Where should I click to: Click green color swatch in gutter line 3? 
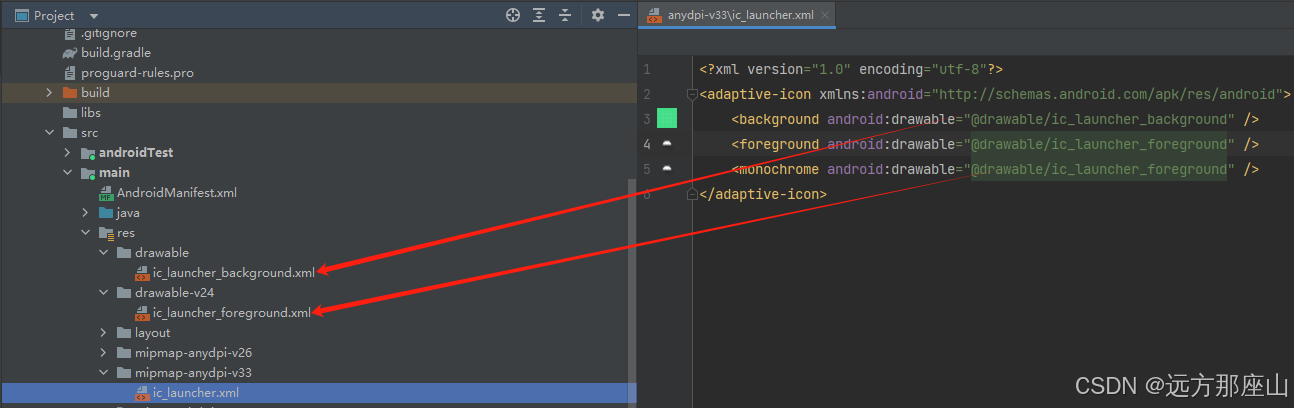click(667, 119)
